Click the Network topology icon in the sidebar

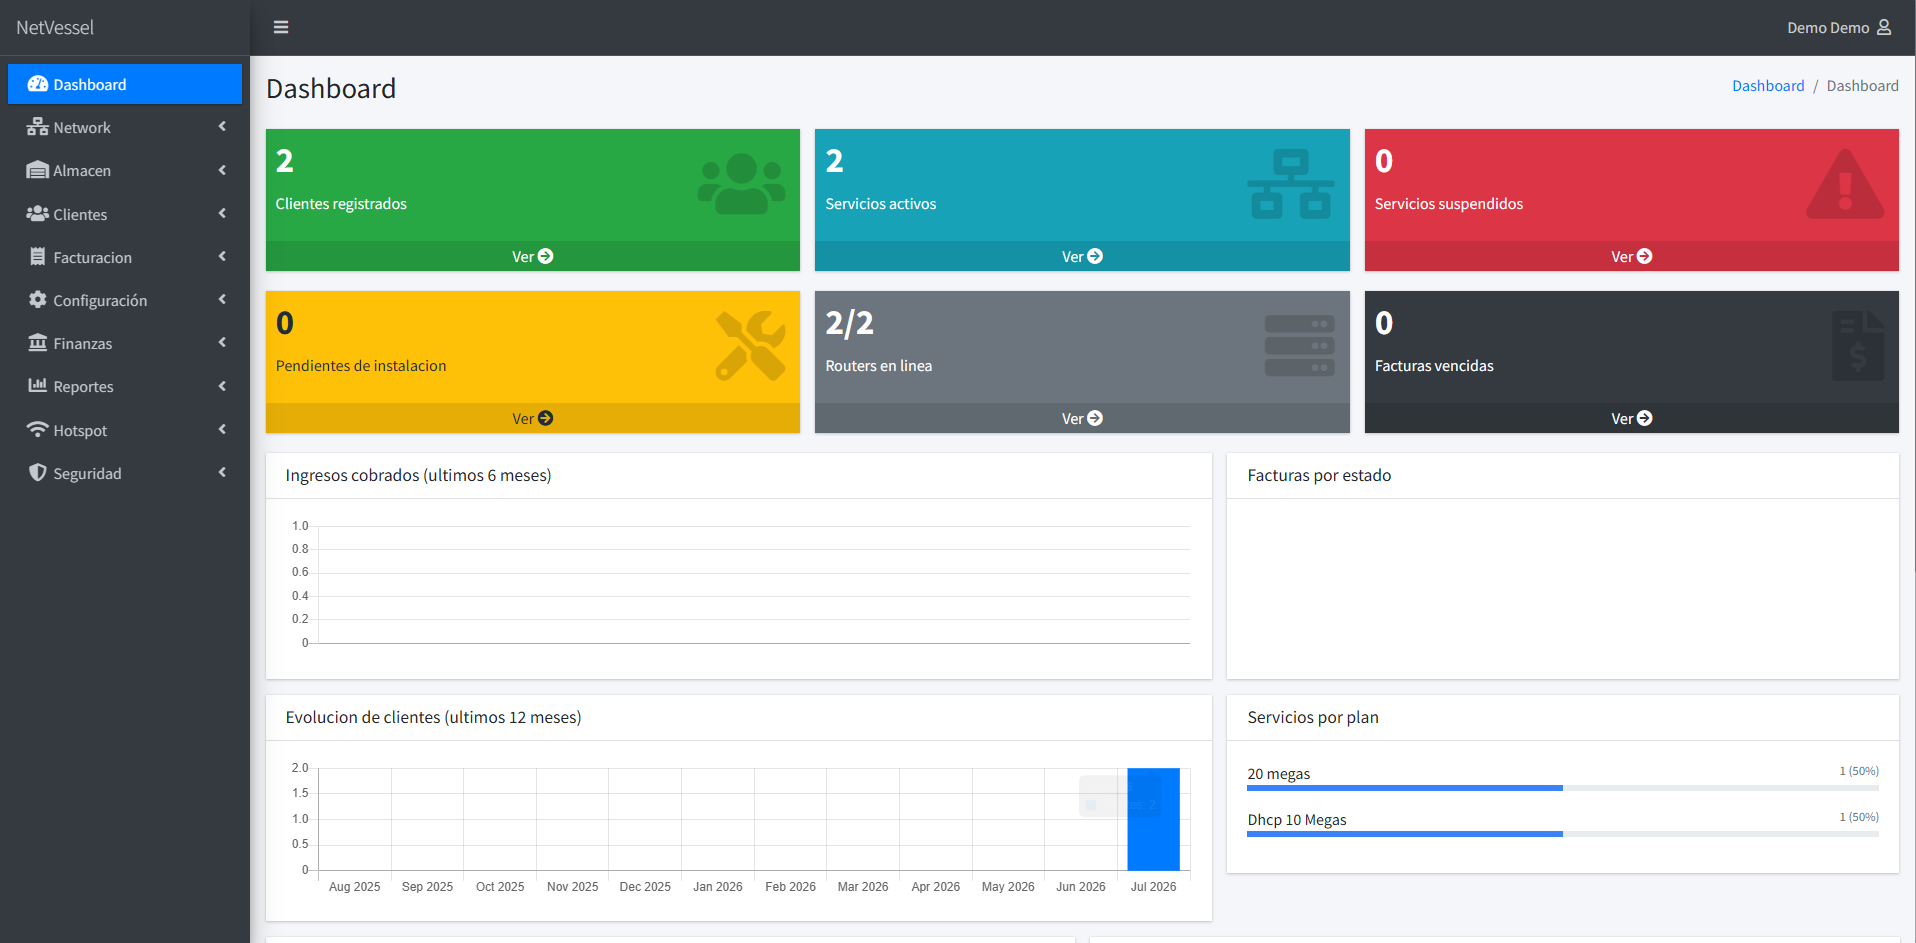coord(38,127)
